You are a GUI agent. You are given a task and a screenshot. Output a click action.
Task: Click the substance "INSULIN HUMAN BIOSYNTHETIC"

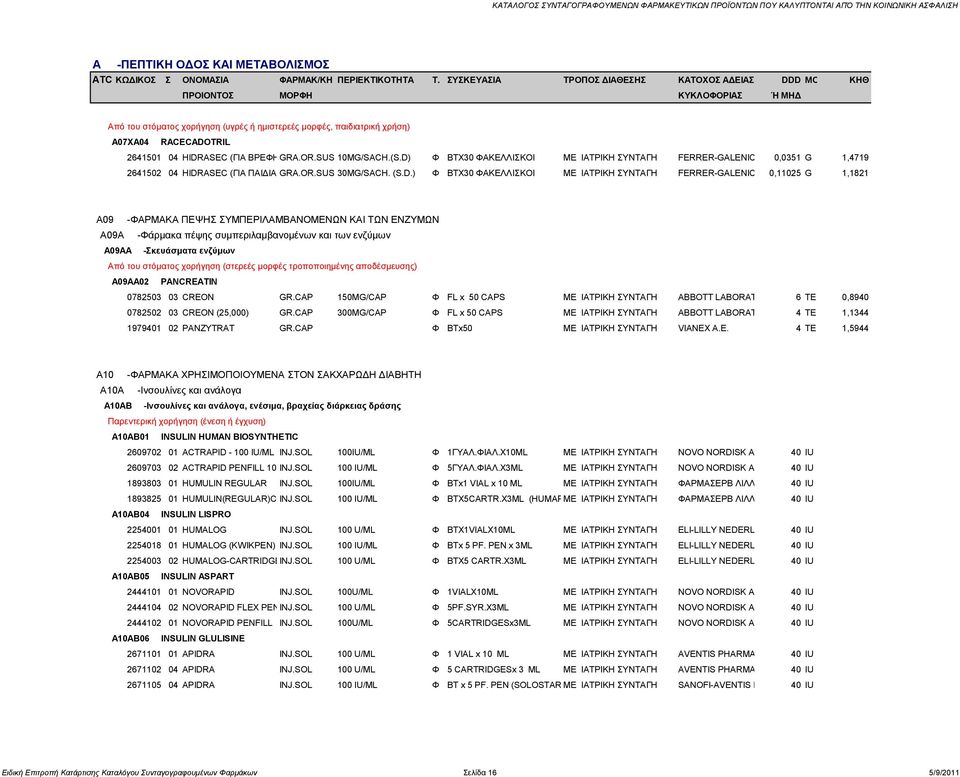(229, 437)
